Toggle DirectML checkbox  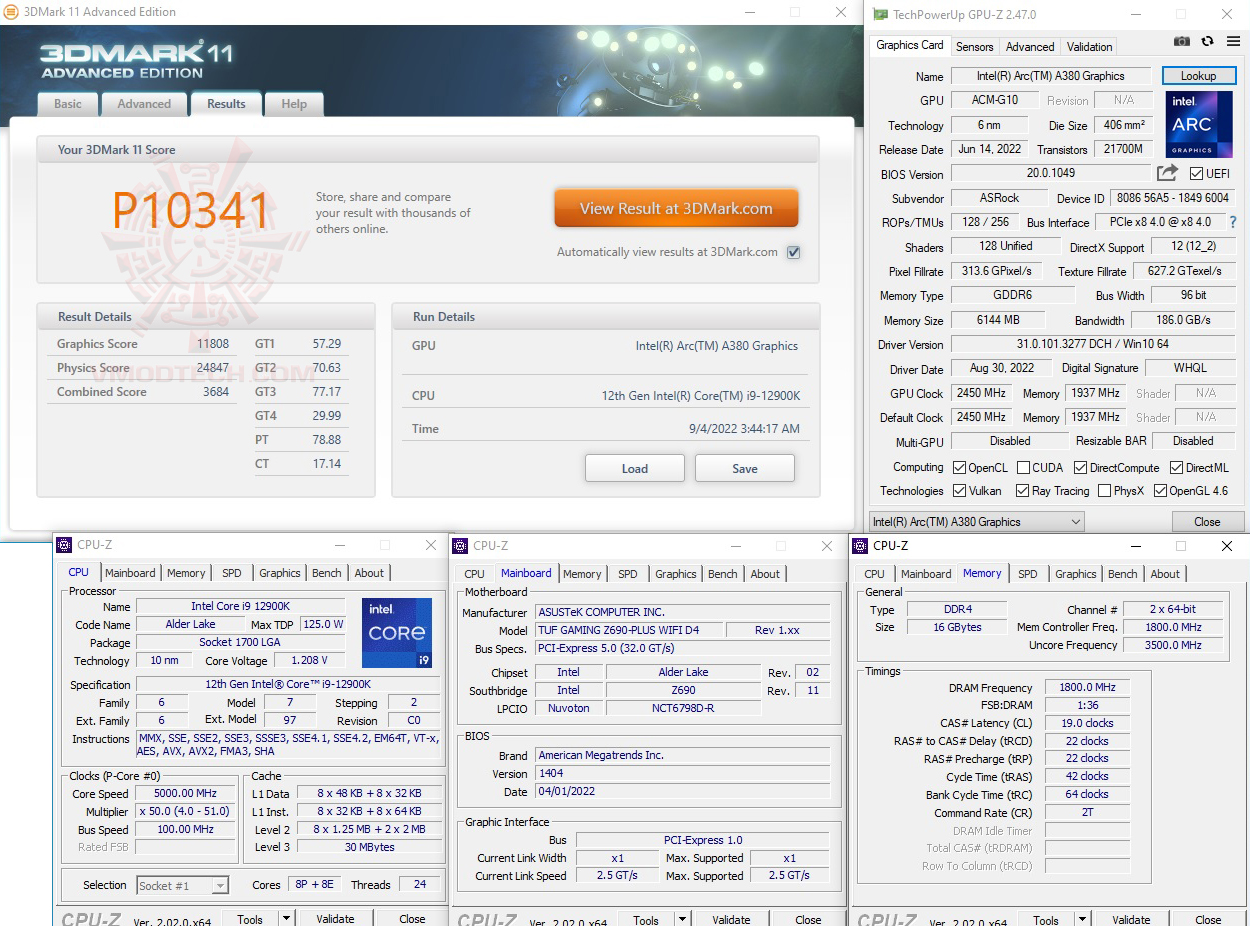point(1175,468)
